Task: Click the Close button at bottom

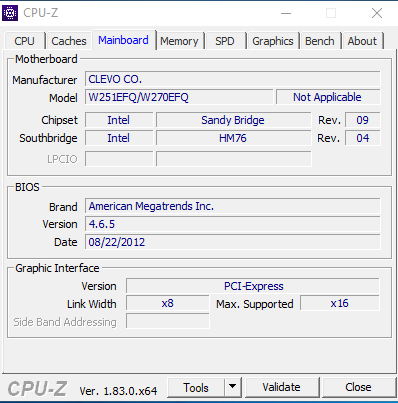Action: pos(358,387)
